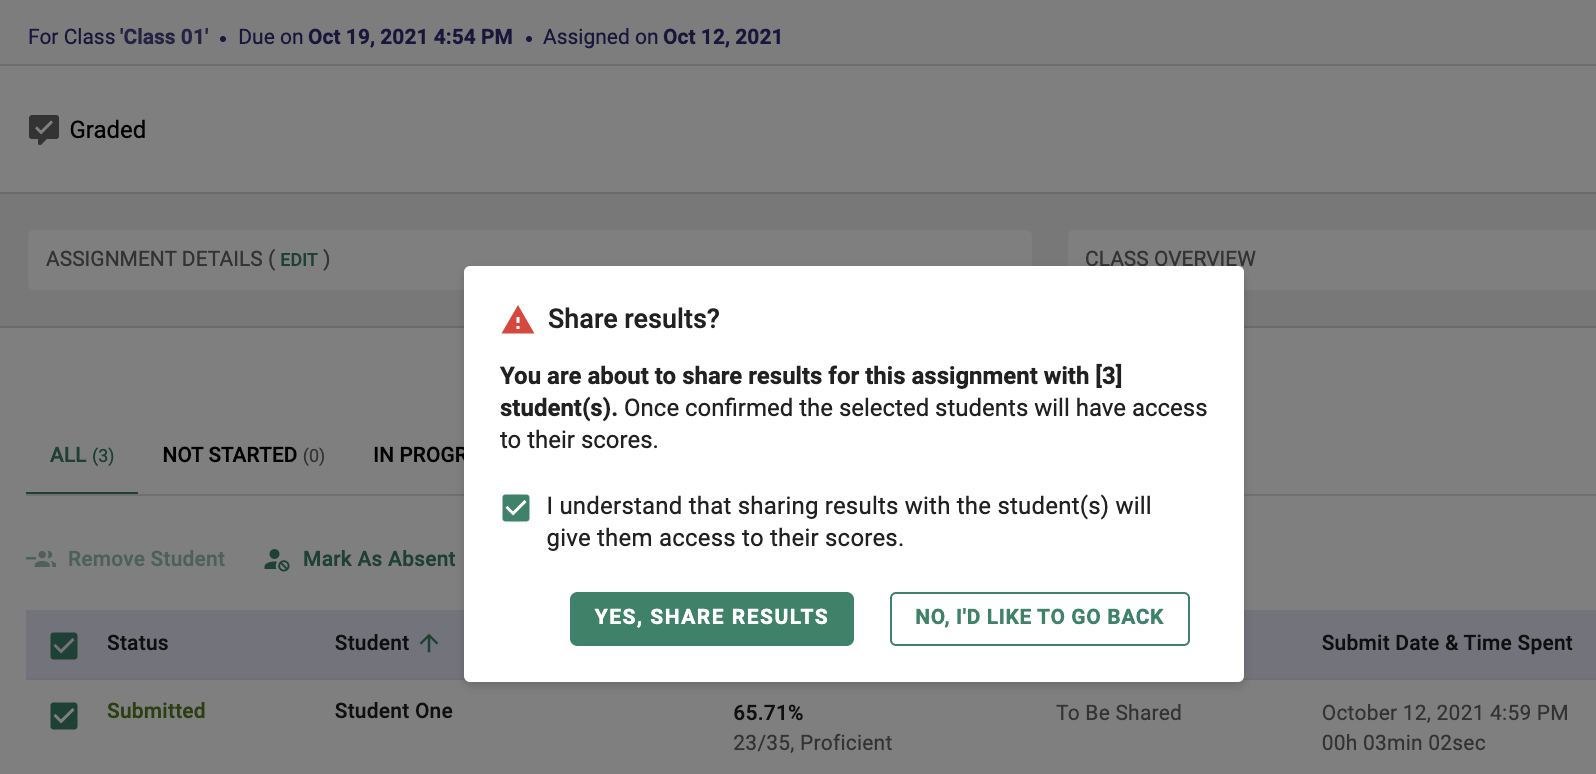Click the Mark As Absent label
Image resolution: width=1596 pixels, height=774 pixels.
(379, 559)
